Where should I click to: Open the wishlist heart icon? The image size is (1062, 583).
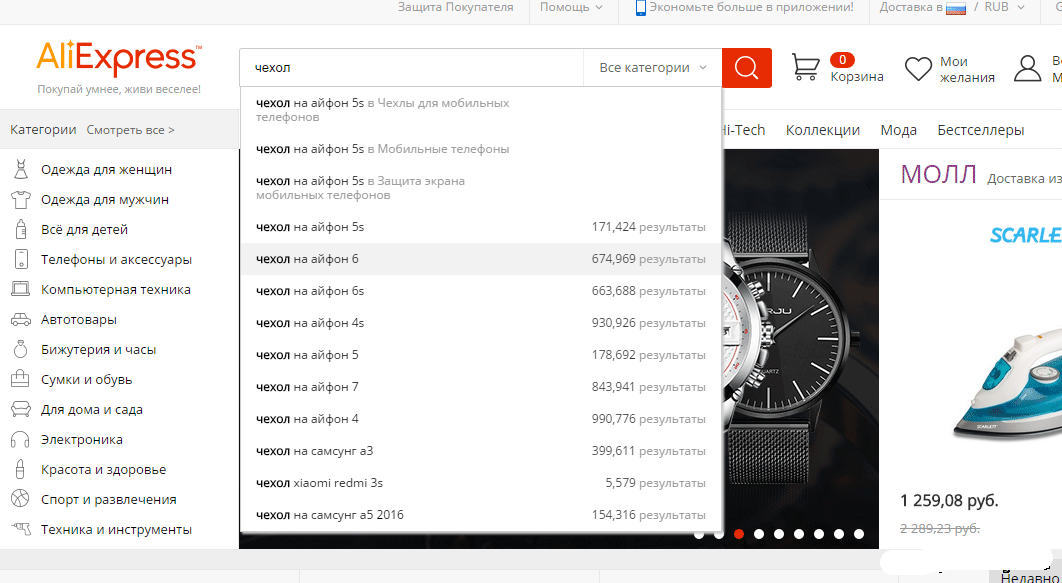[918, 69]
